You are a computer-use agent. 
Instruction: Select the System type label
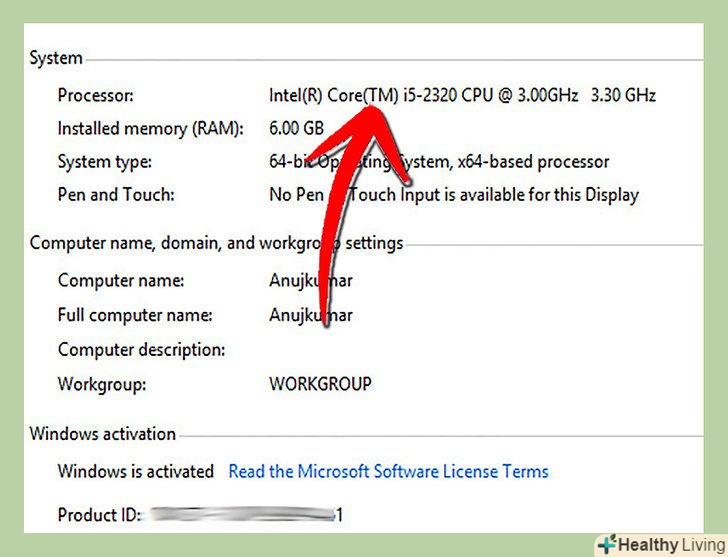click(104, 162)
